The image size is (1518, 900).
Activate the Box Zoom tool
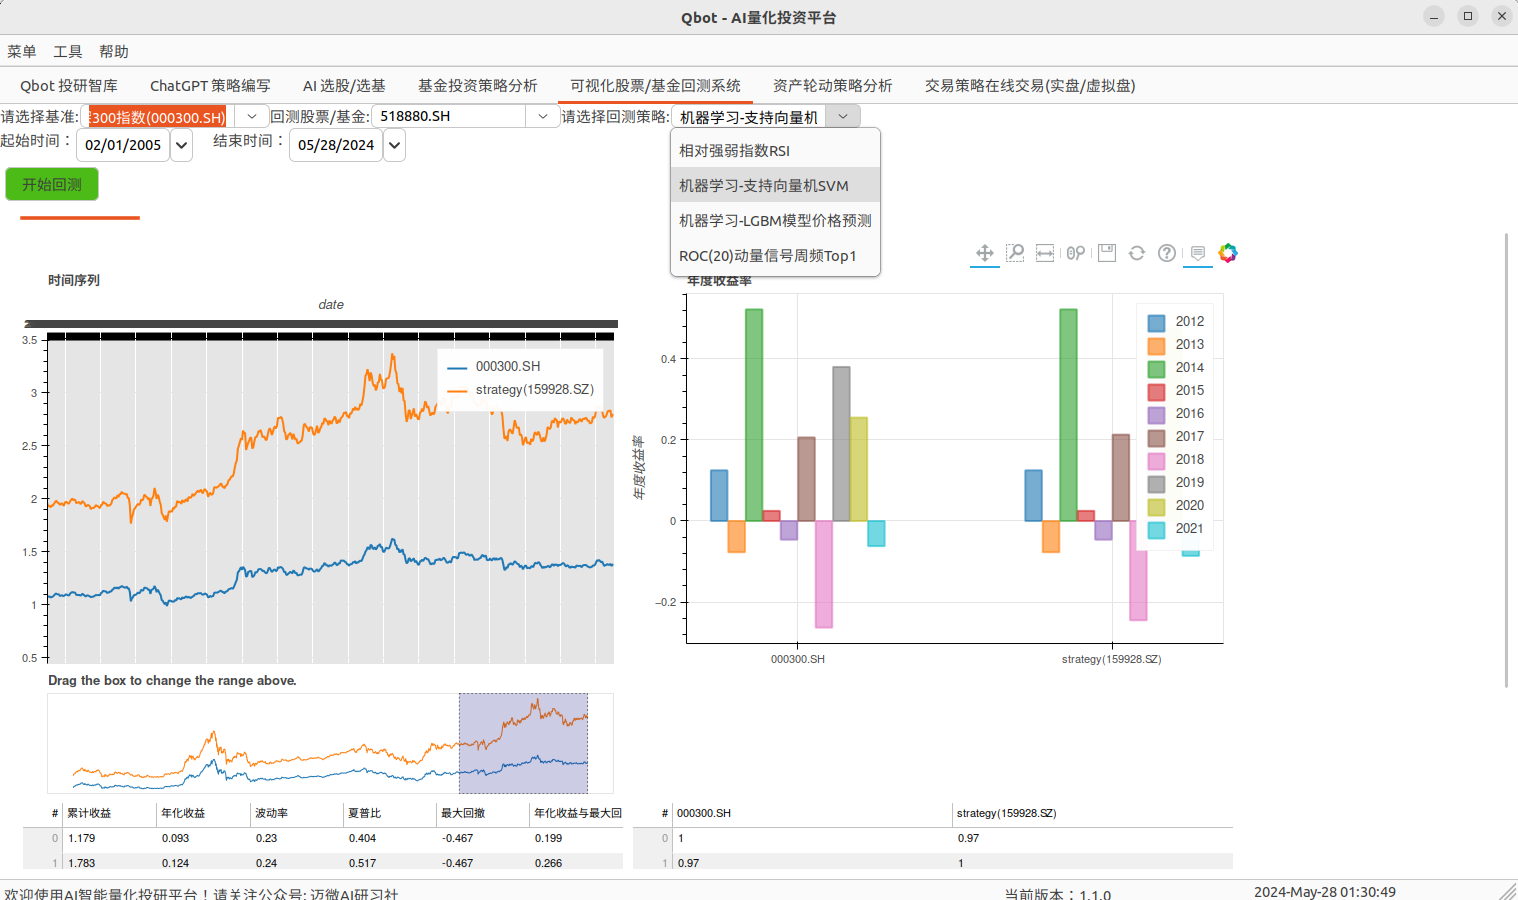(1015, 253)
